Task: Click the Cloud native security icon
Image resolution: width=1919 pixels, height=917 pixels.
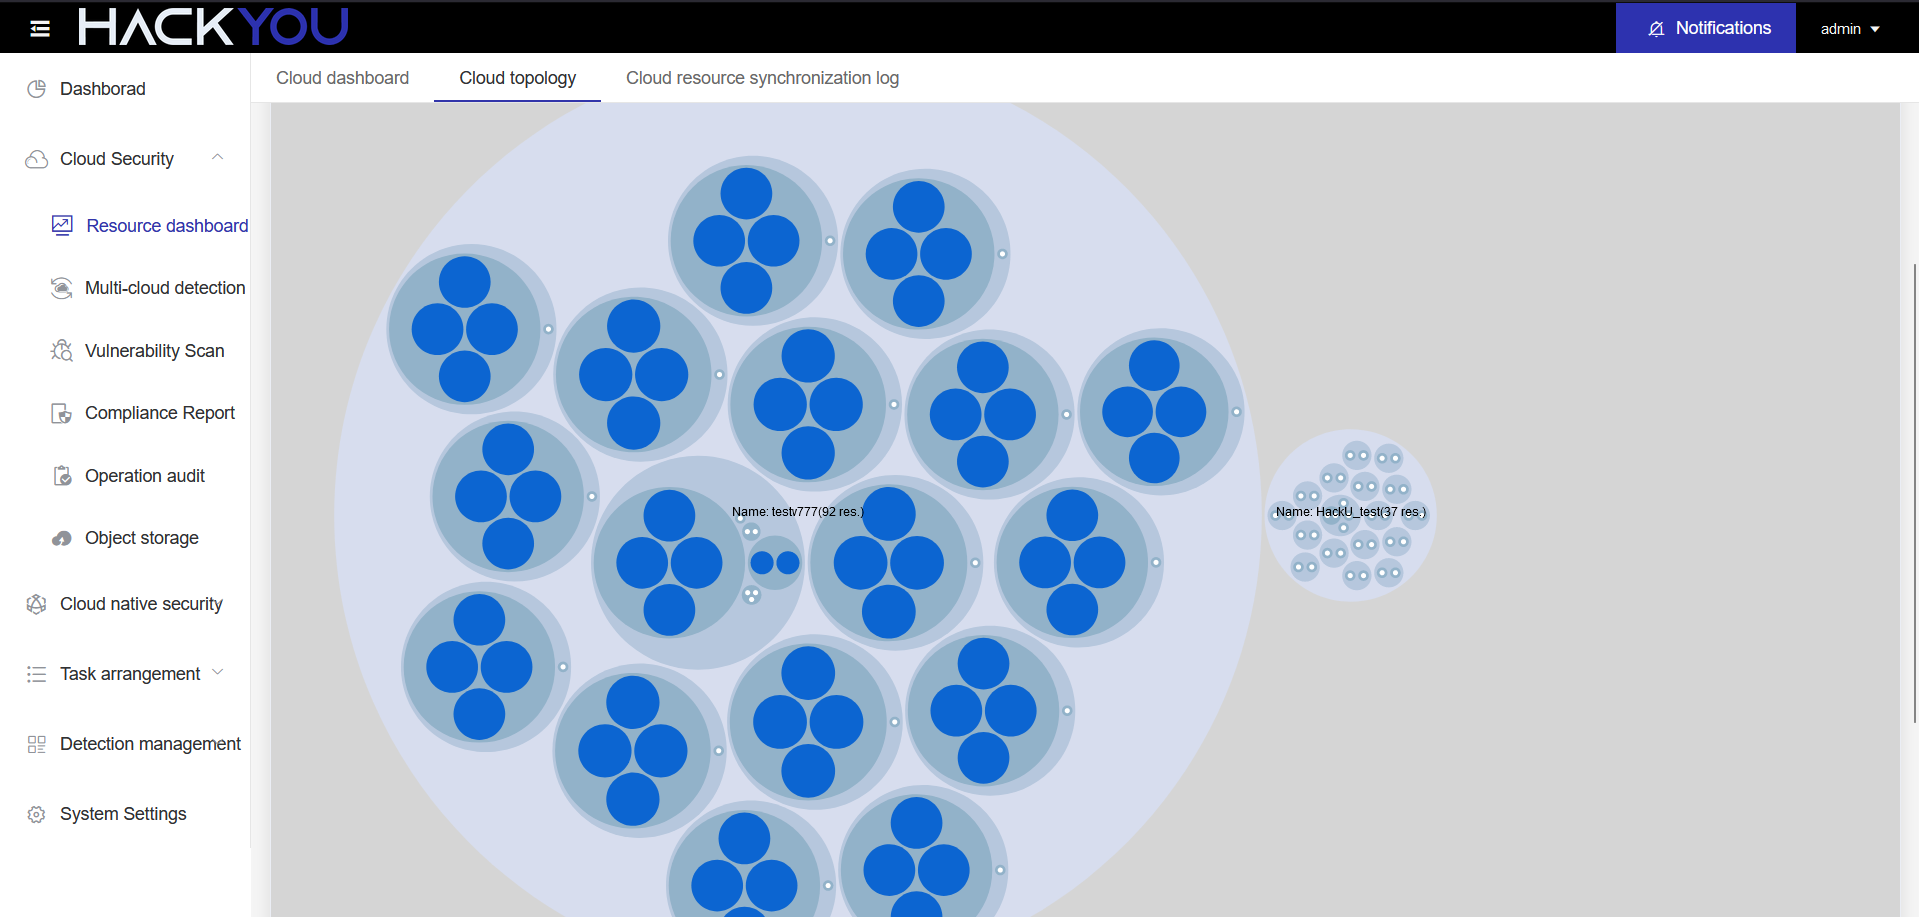Action: [37, 604]
